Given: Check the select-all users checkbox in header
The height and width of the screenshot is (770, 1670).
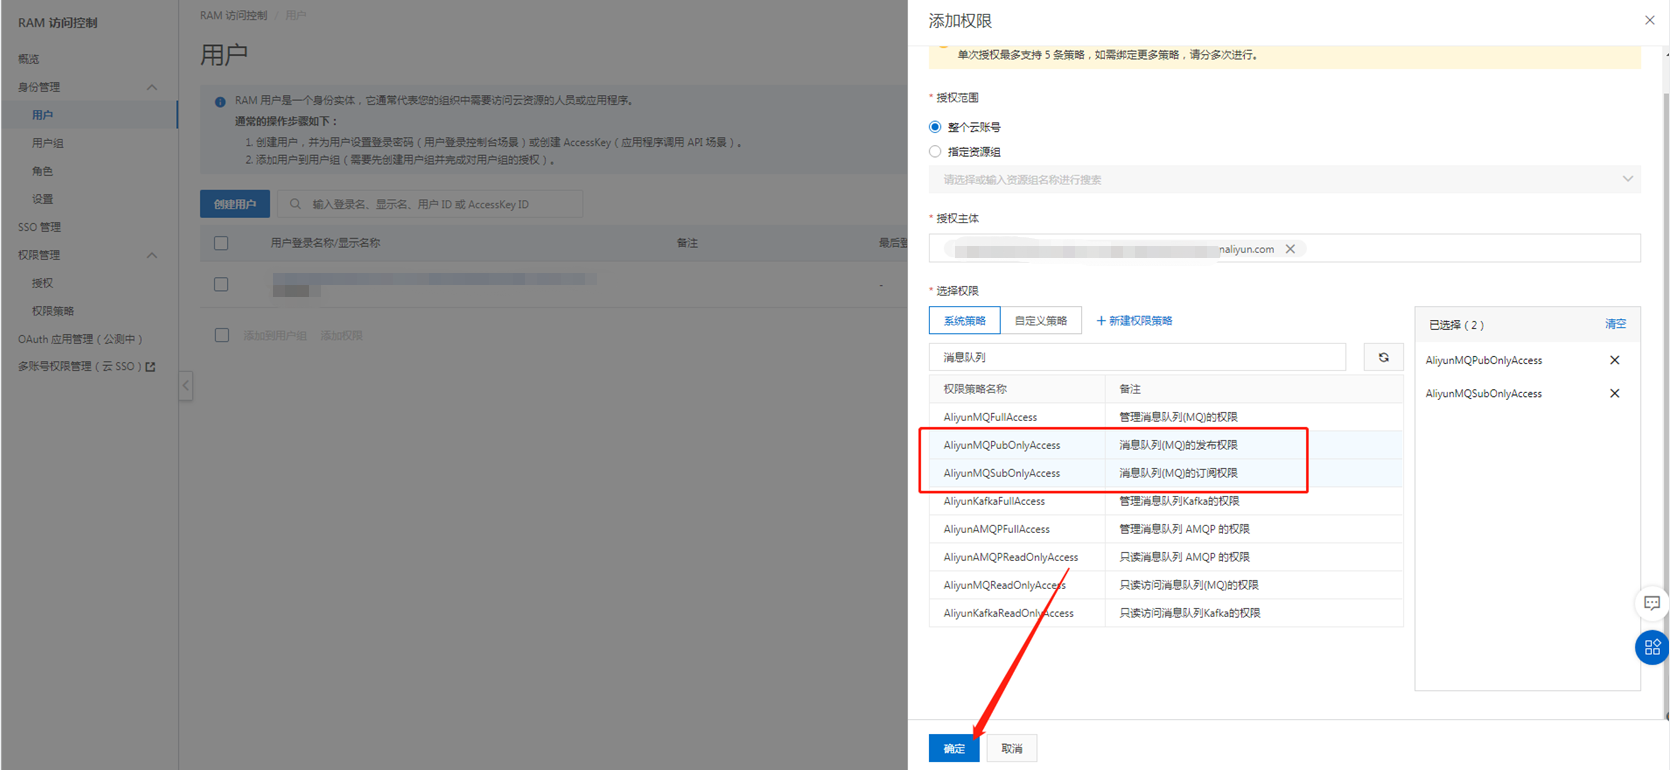Looking at the screenshot, I should 221,243.
